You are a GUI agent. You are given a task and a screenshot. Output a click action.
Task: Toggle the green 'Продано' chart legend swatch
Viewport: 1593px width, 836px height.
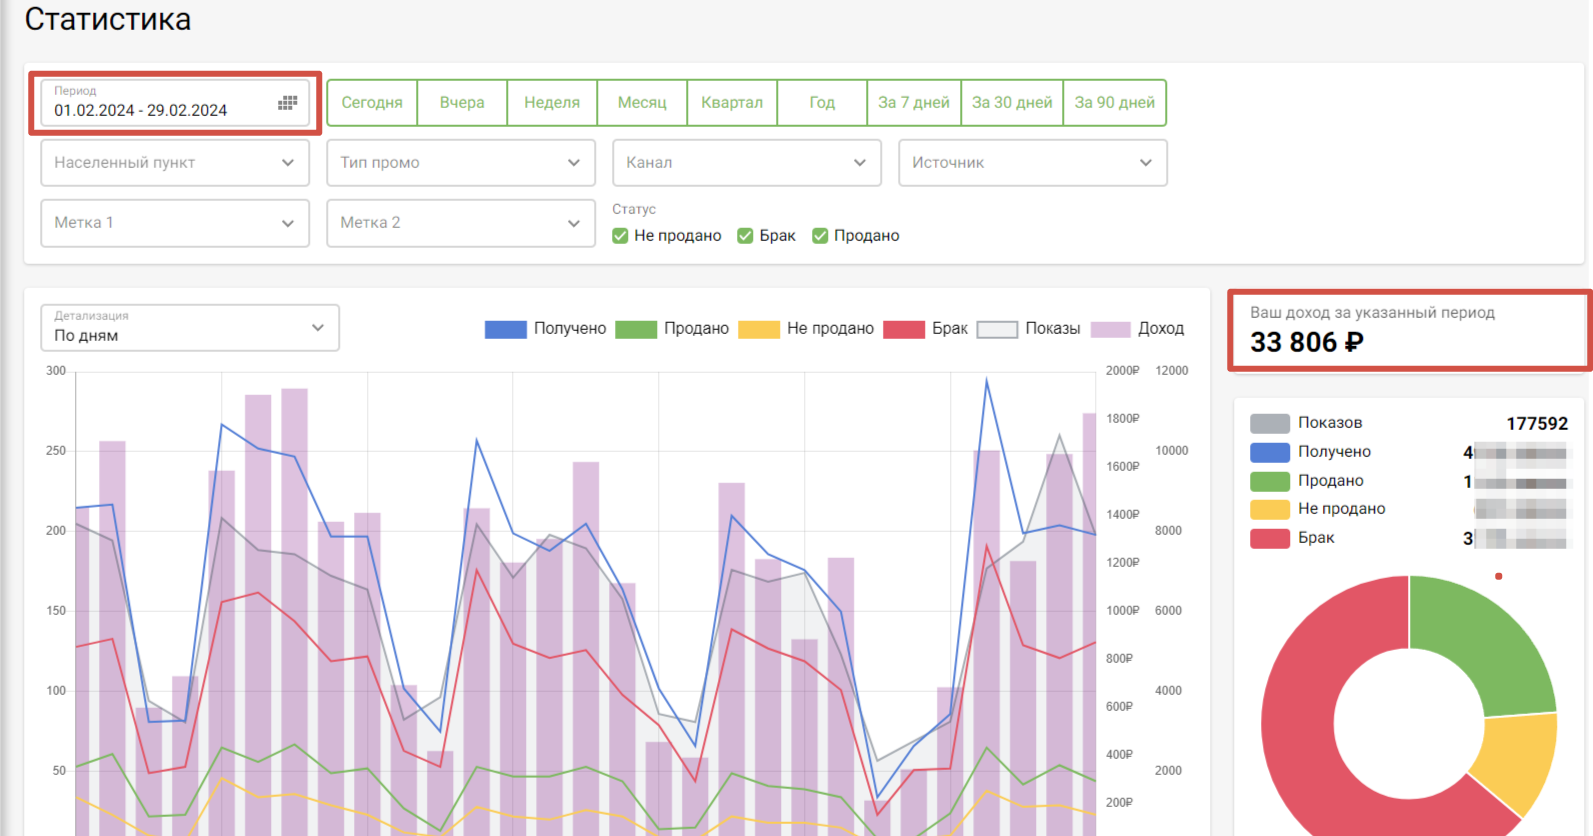636,330
